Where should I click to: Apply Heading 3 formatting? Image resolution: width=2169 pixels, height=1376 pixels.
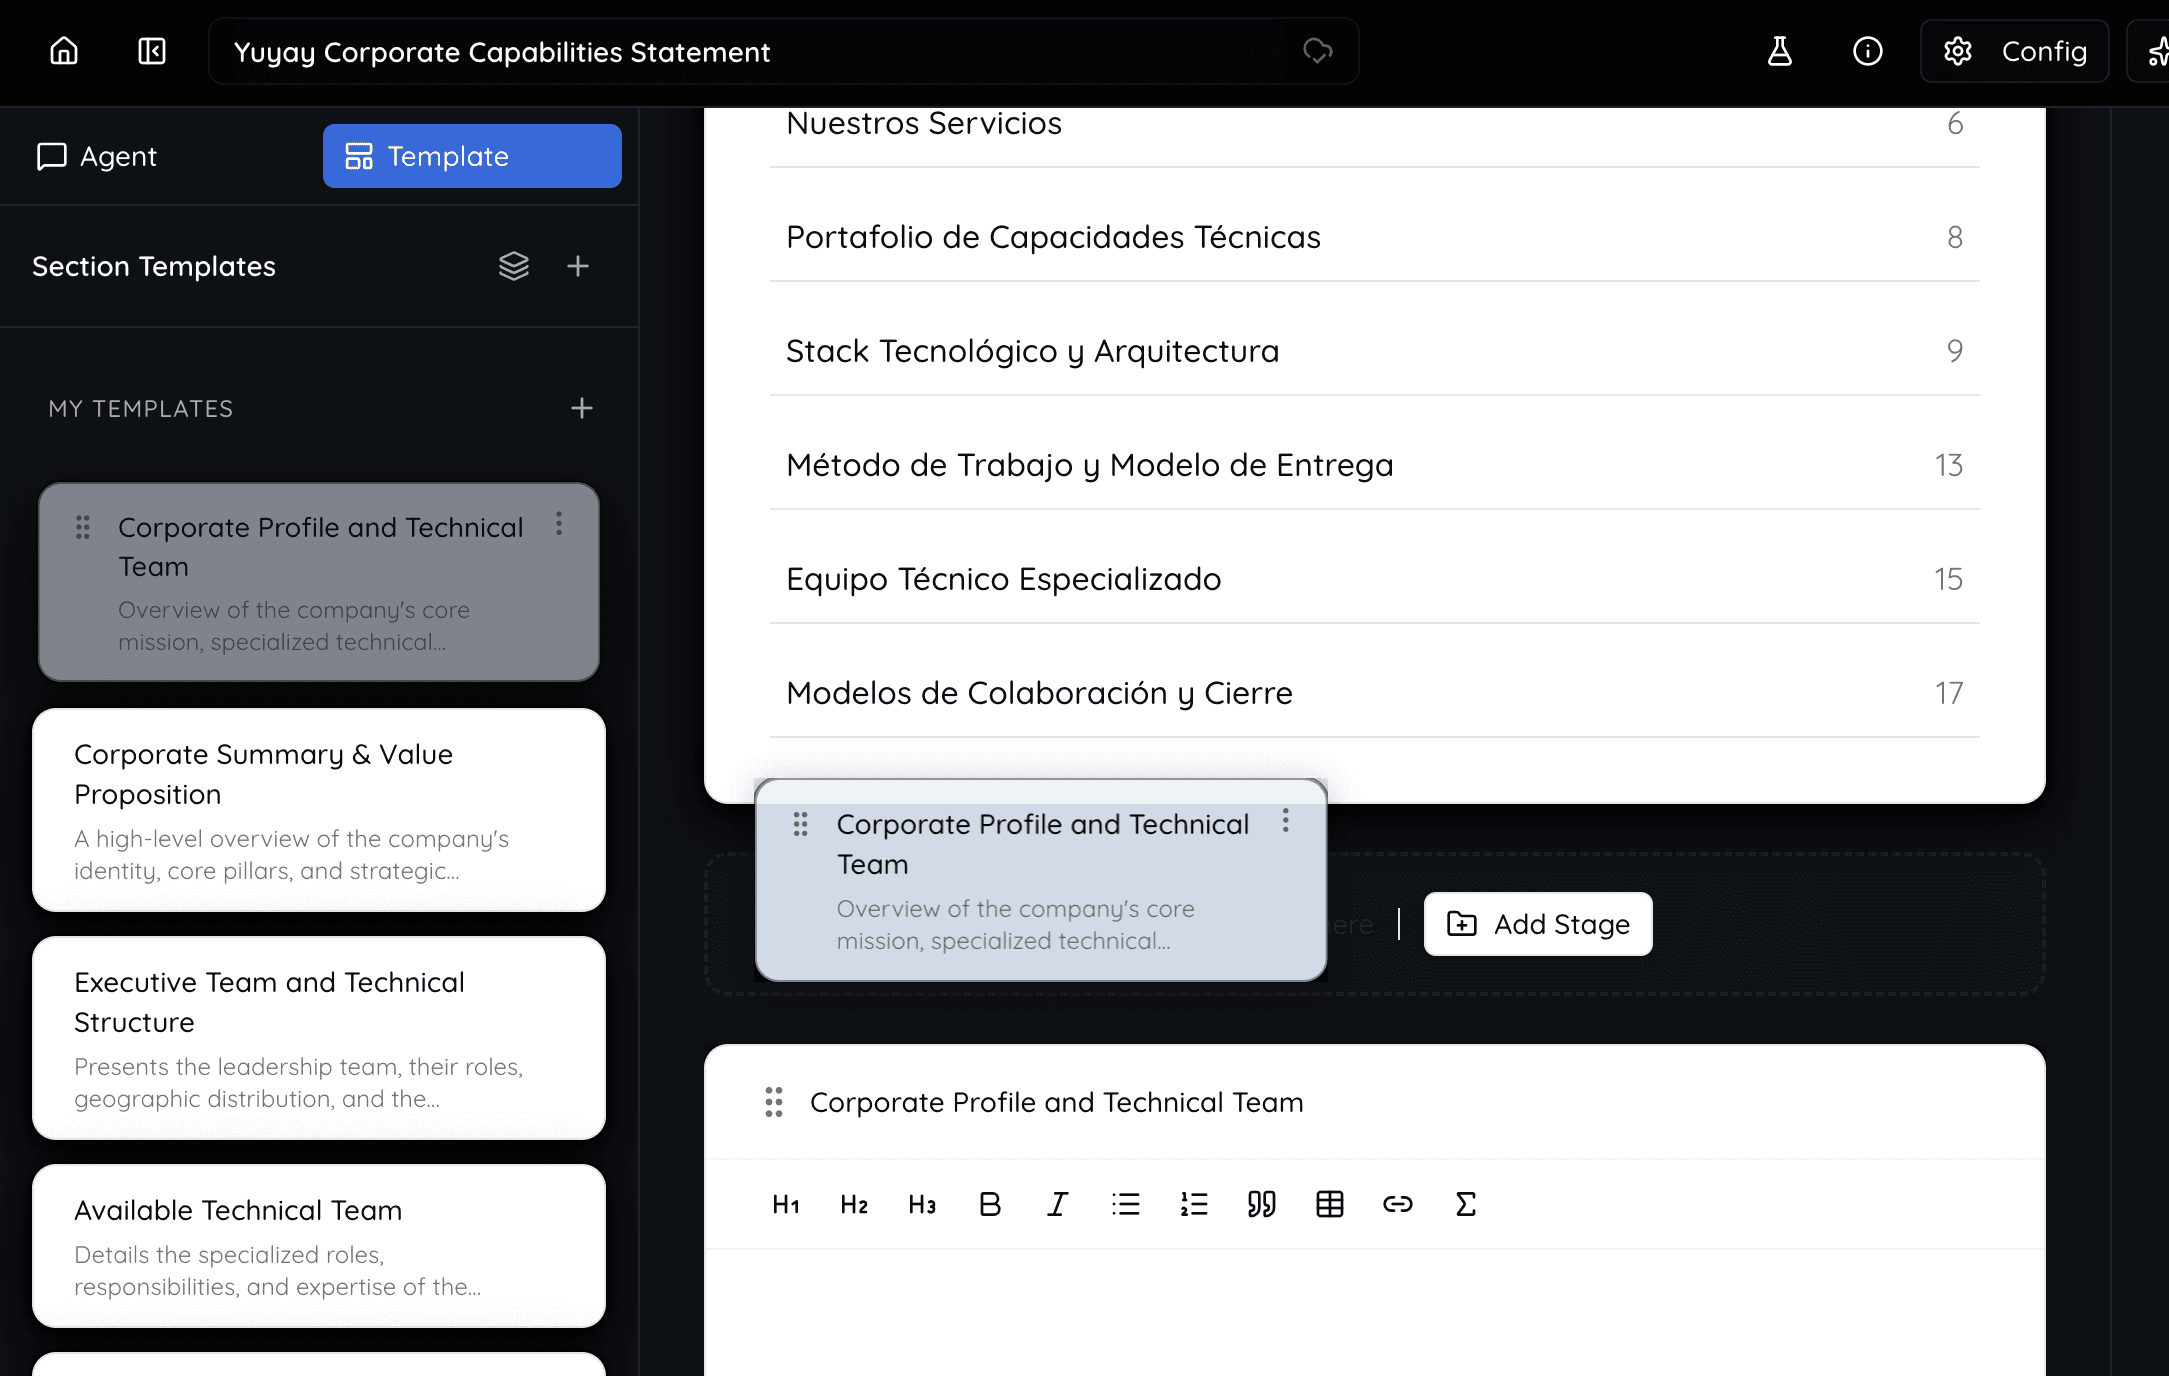(x=922, y=1204)
